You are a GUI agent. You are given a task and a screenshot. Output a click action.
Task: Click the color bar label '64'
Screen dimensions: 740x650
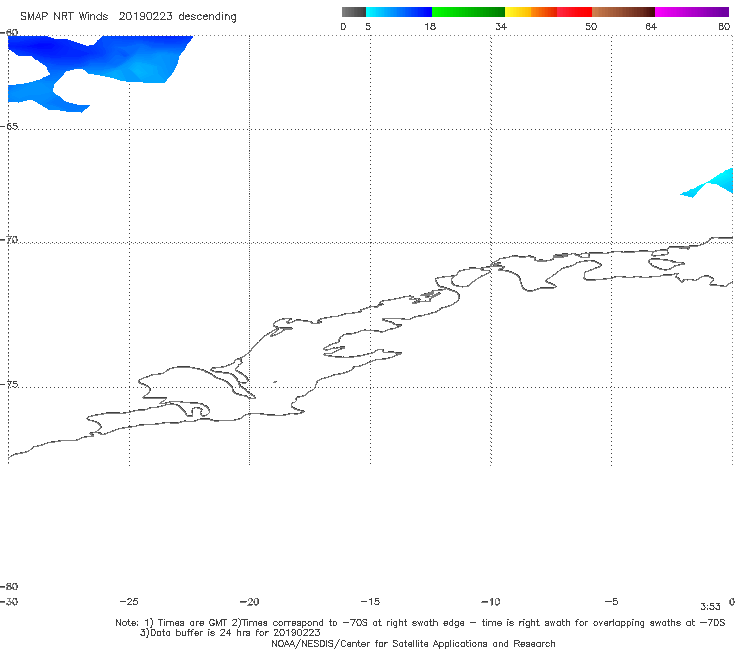point(651,26)
